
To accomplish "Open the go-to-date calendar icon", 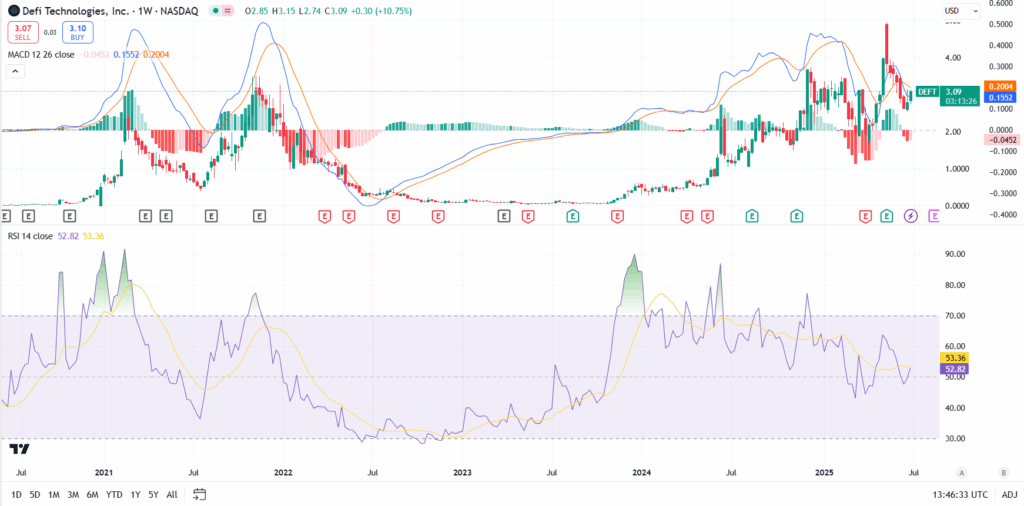I will [200, 494].
